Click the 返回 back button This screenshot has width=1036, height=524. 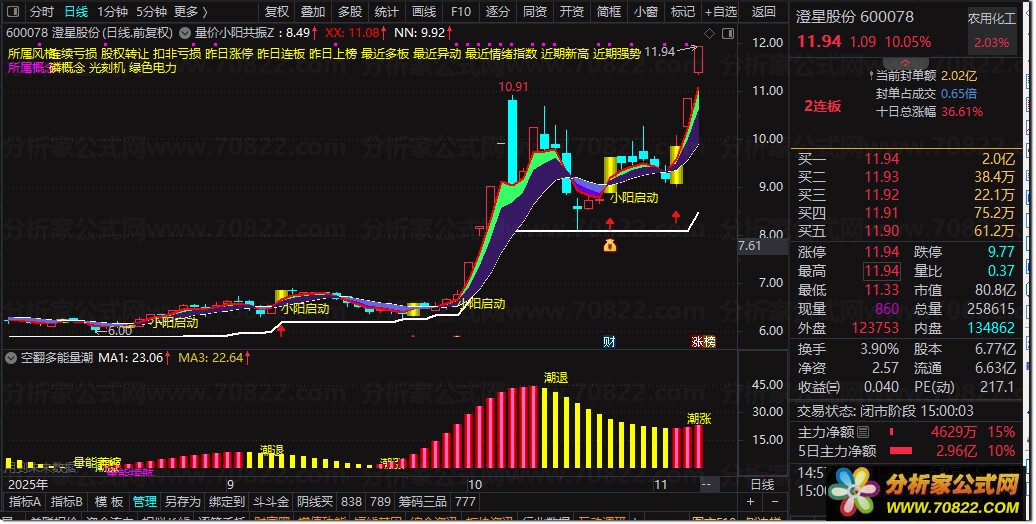click(763, 12)
